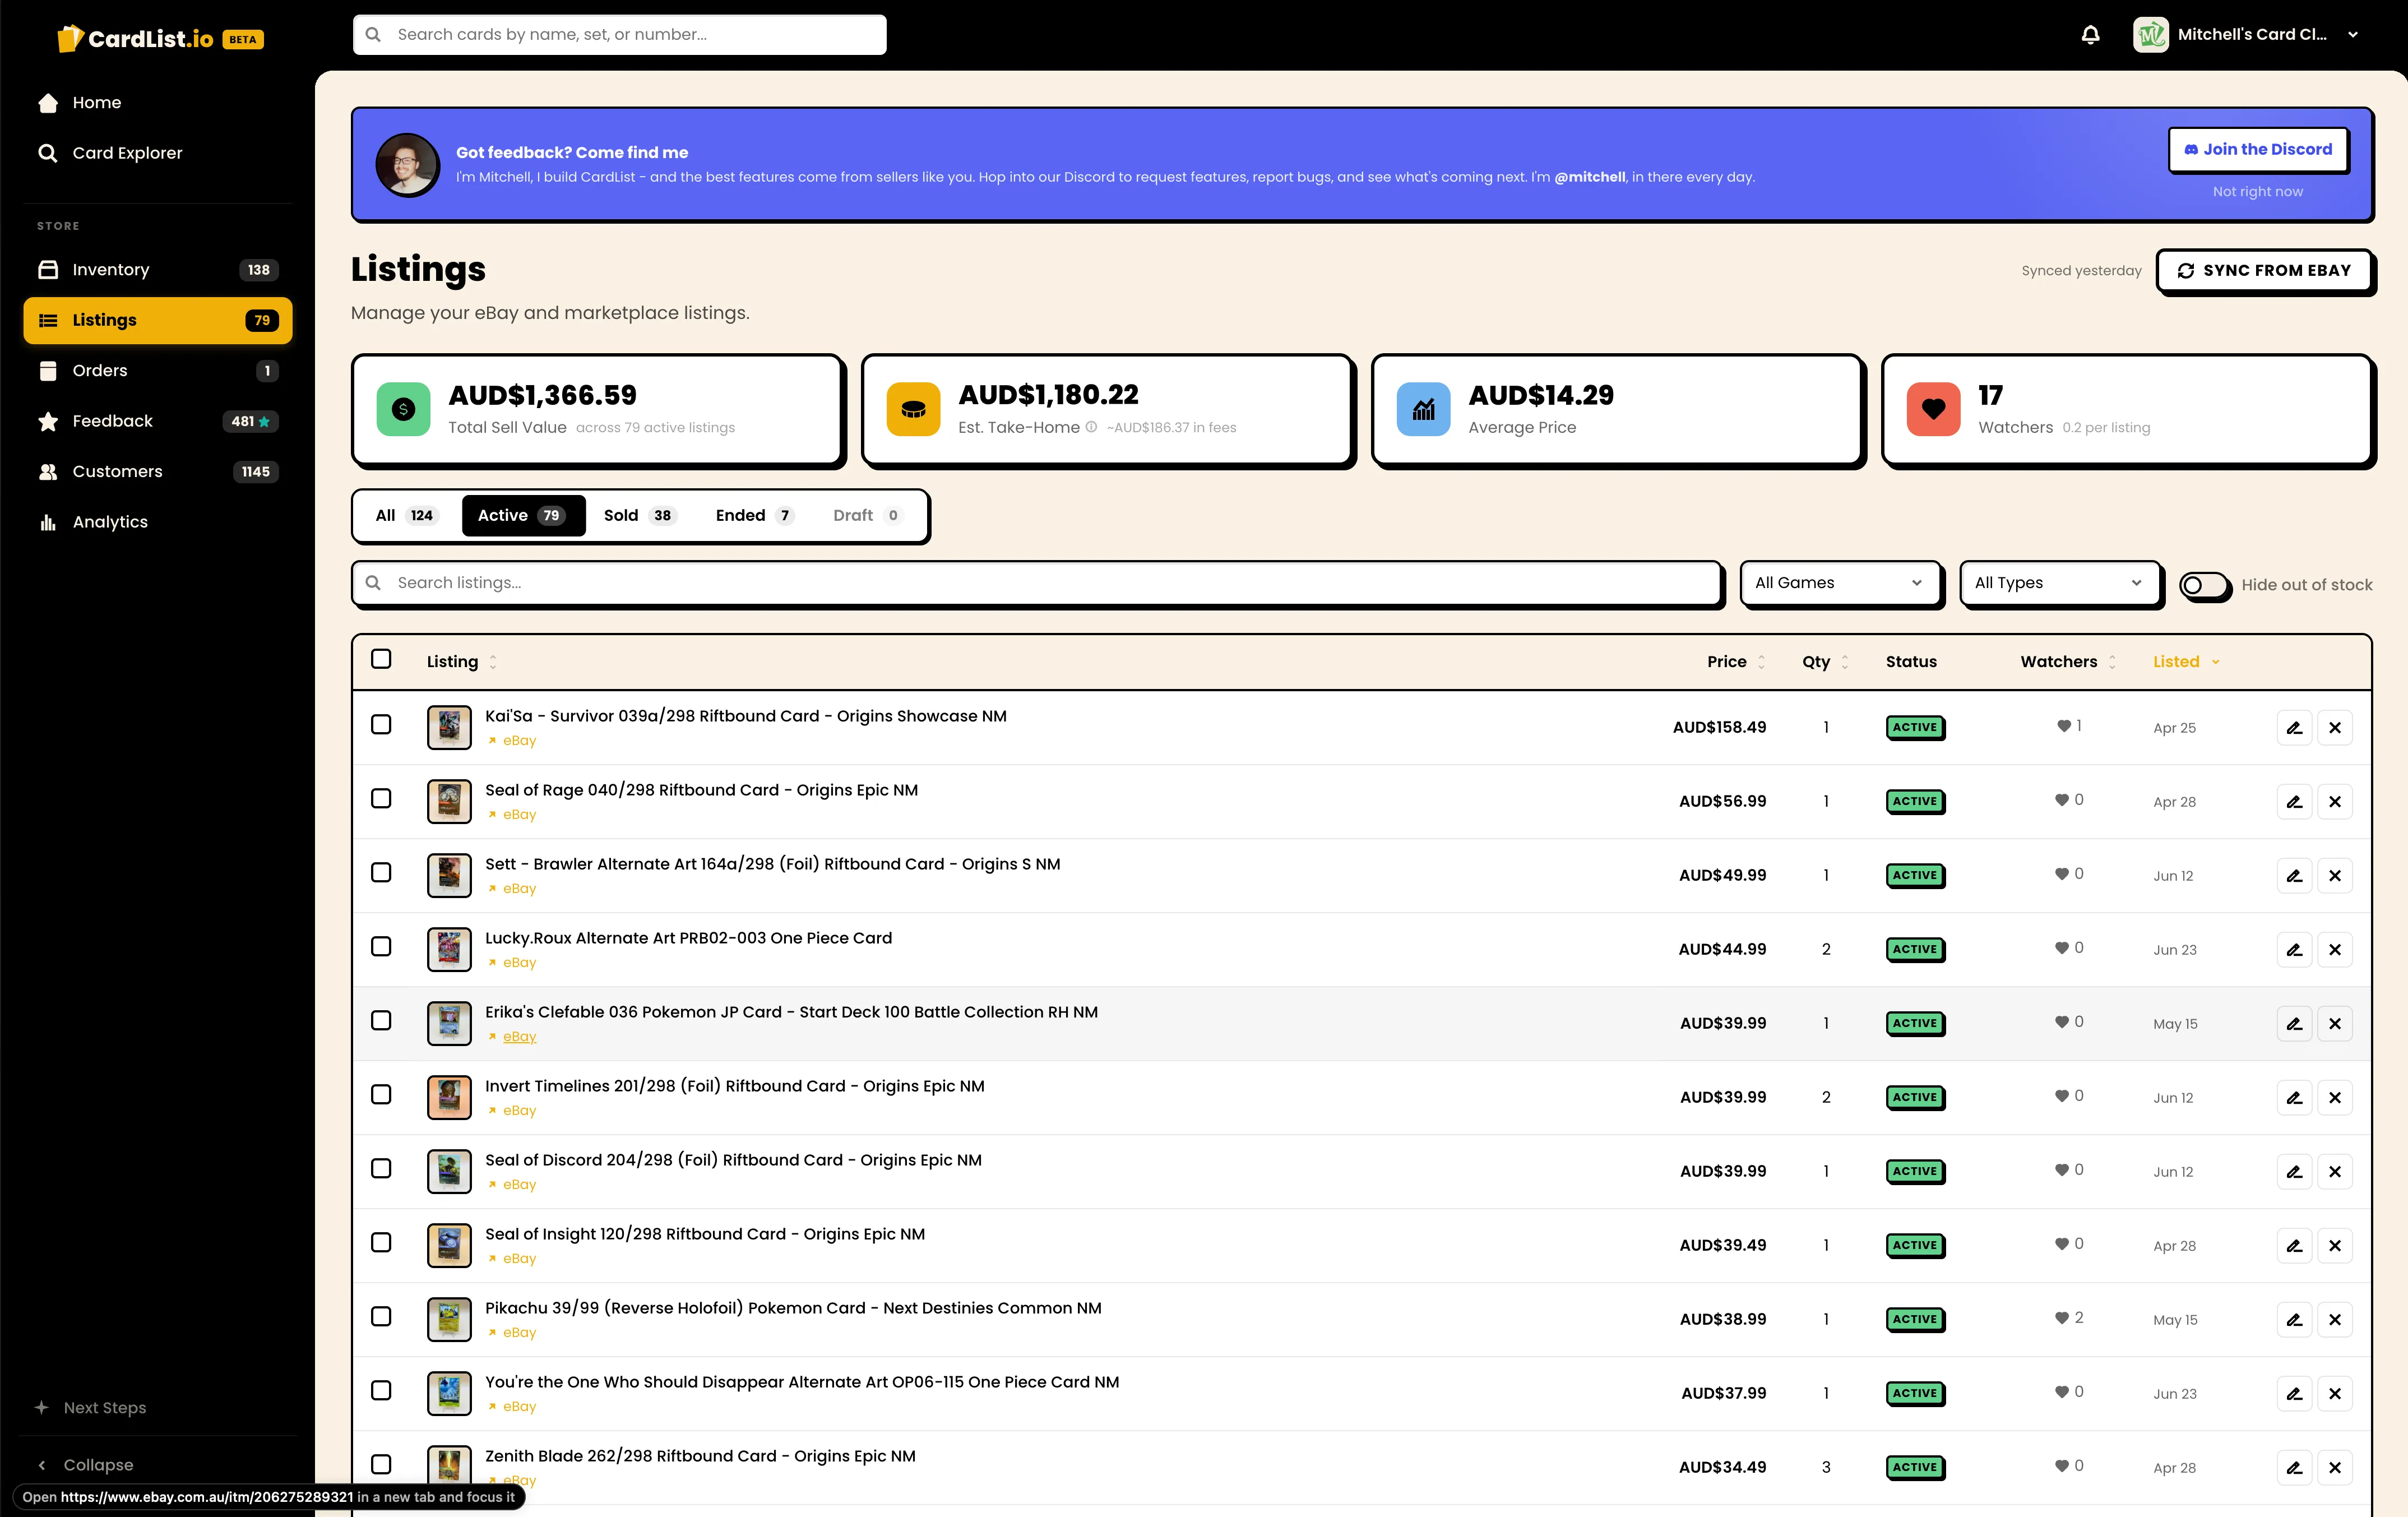This screenshot has width=2408, height=1517.
Task: Edit the Erika's Clefable listing
Action: click(x=2294, y=1024)
